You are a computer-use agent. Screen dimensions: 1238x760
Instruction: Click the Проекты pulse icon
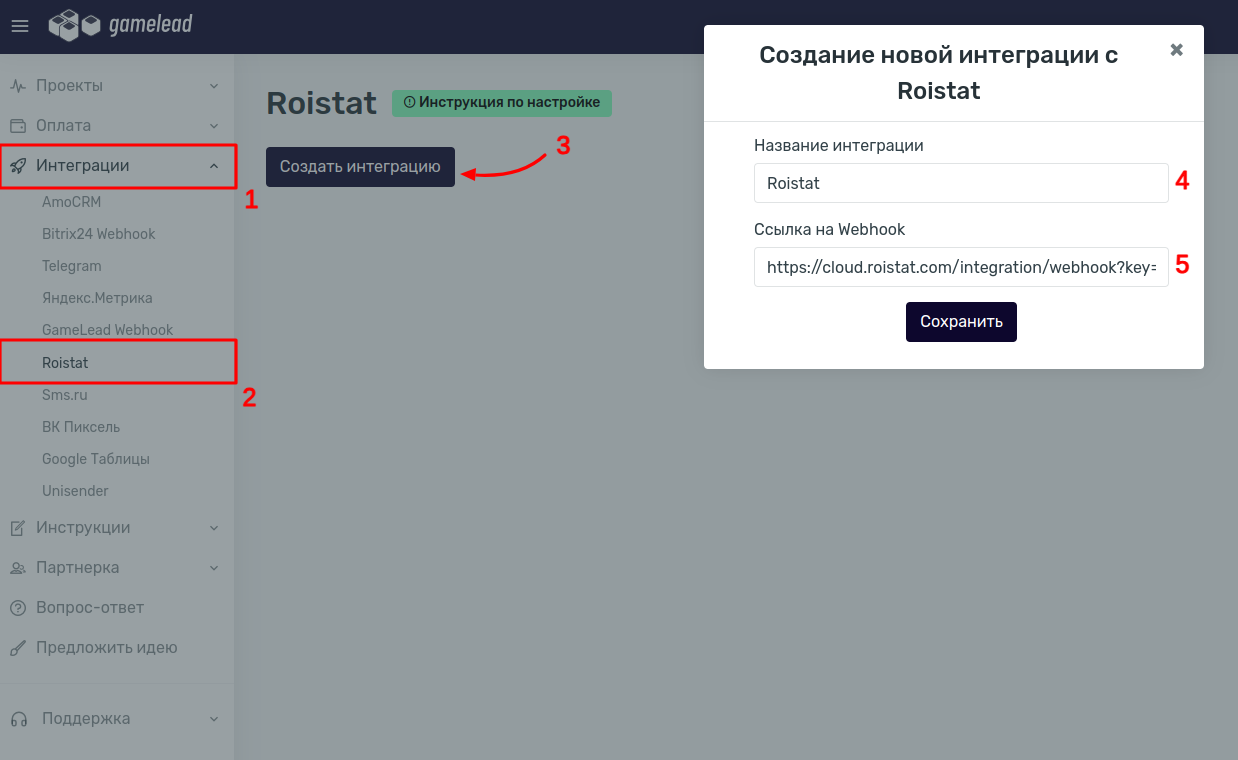[18, 86]
